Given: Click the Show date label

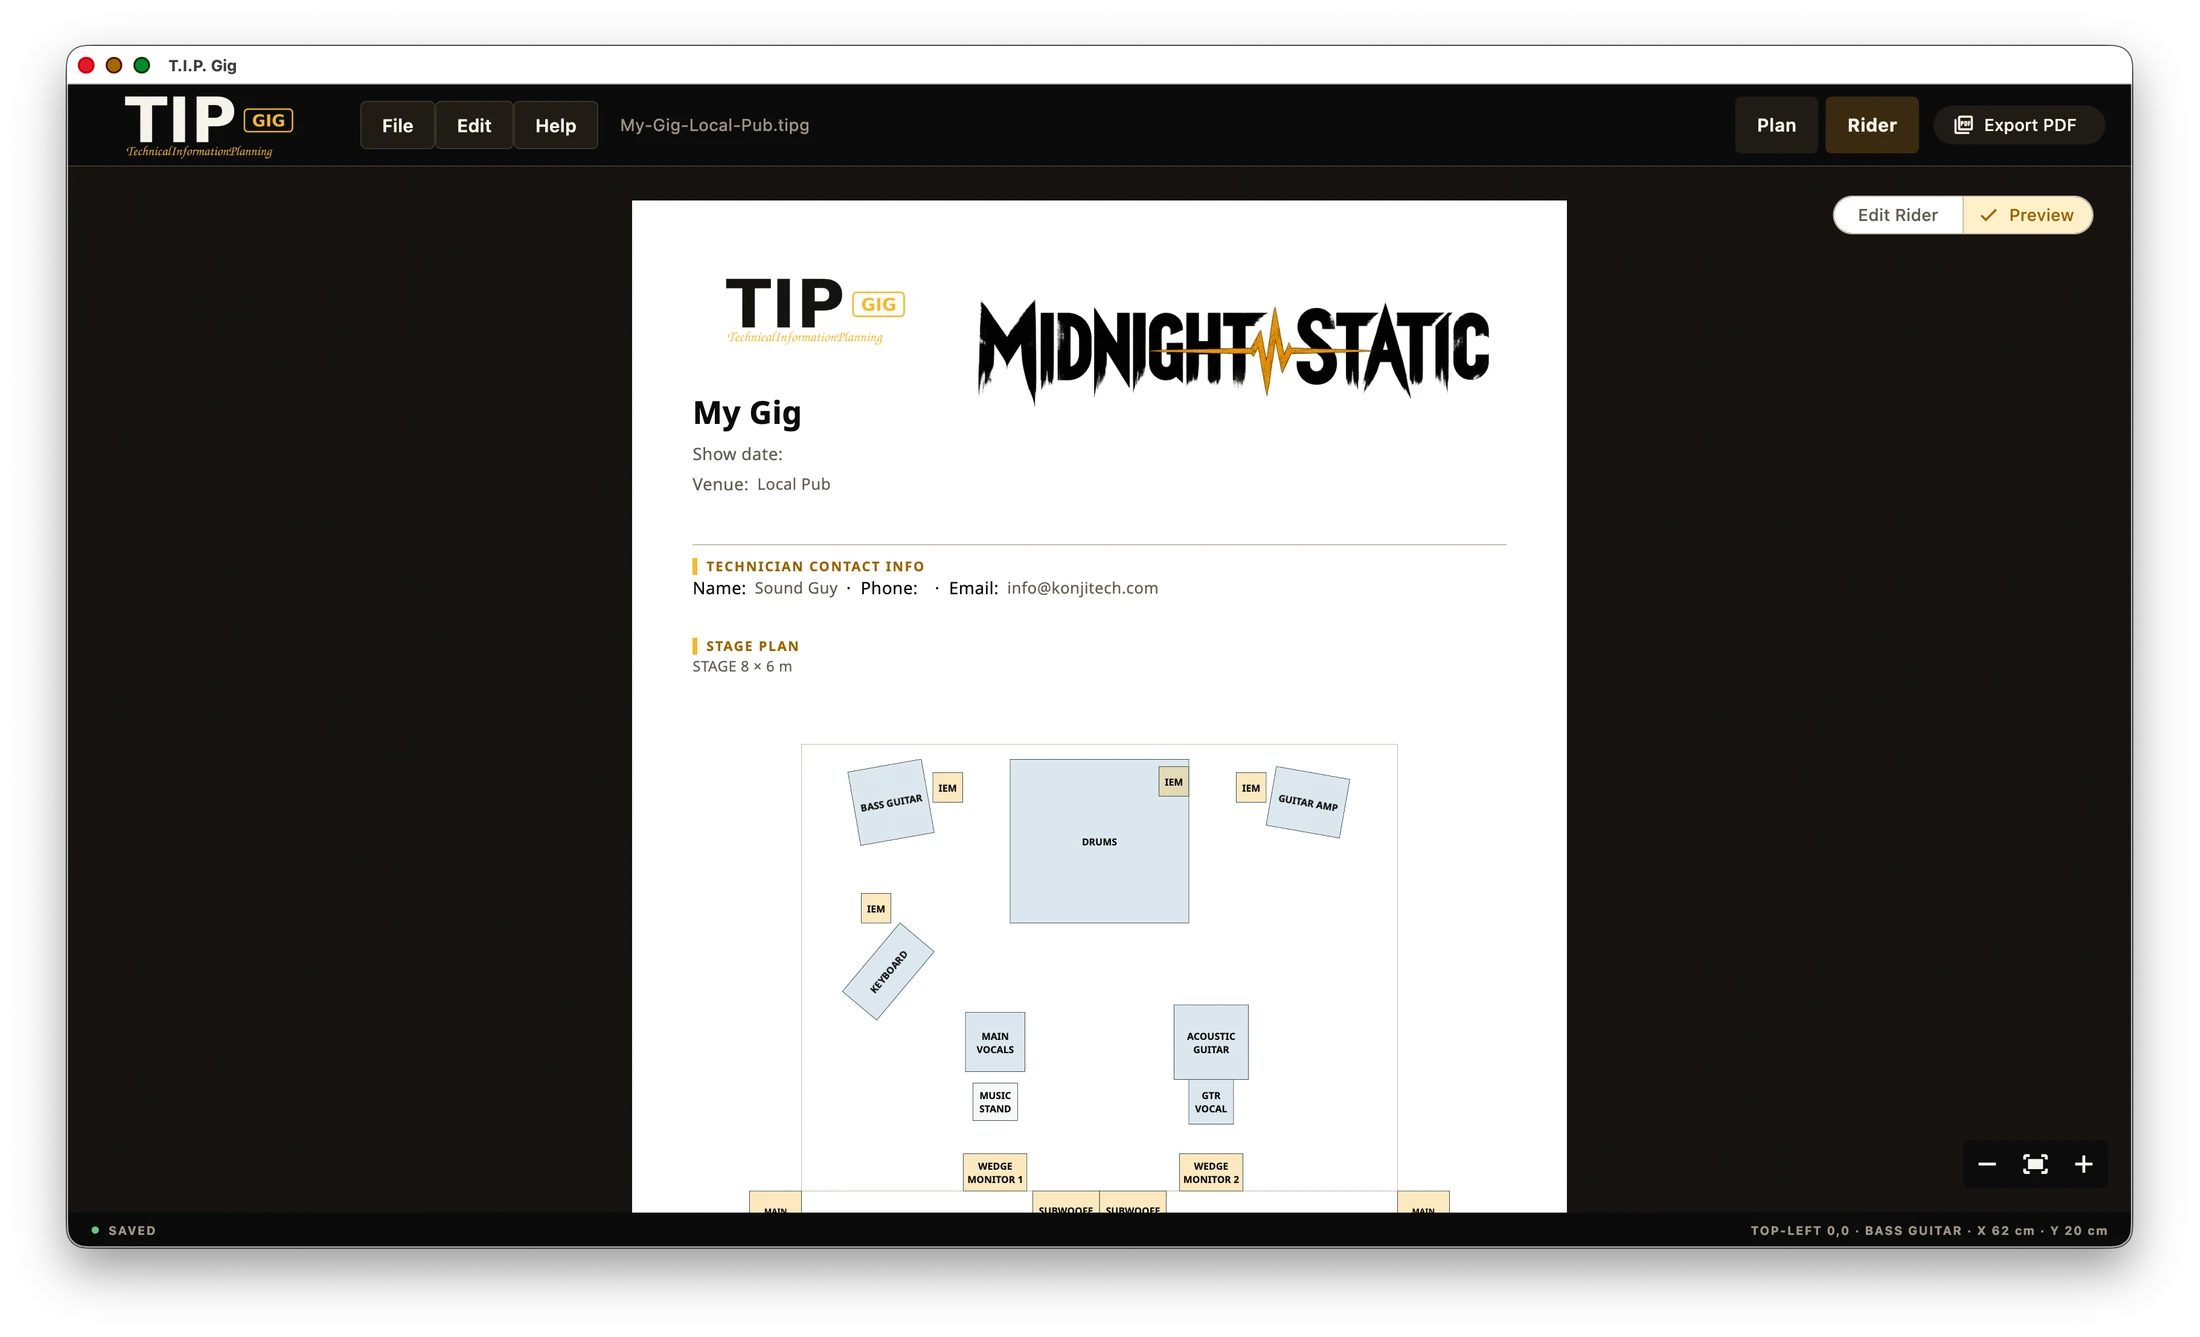Looking at the screenshot, I should point(737,454).
